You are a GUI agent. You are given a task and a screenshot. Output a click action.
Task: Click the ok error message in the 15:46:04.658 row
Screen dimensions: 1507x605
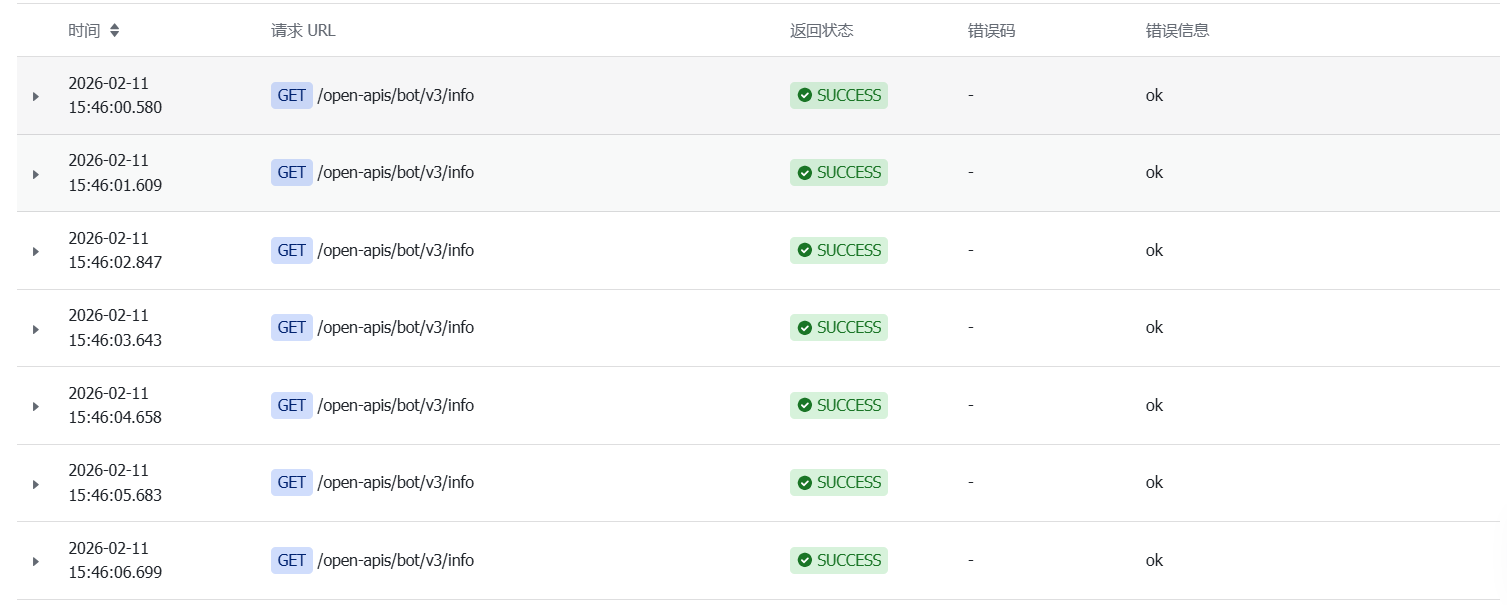coord(1155,405)
